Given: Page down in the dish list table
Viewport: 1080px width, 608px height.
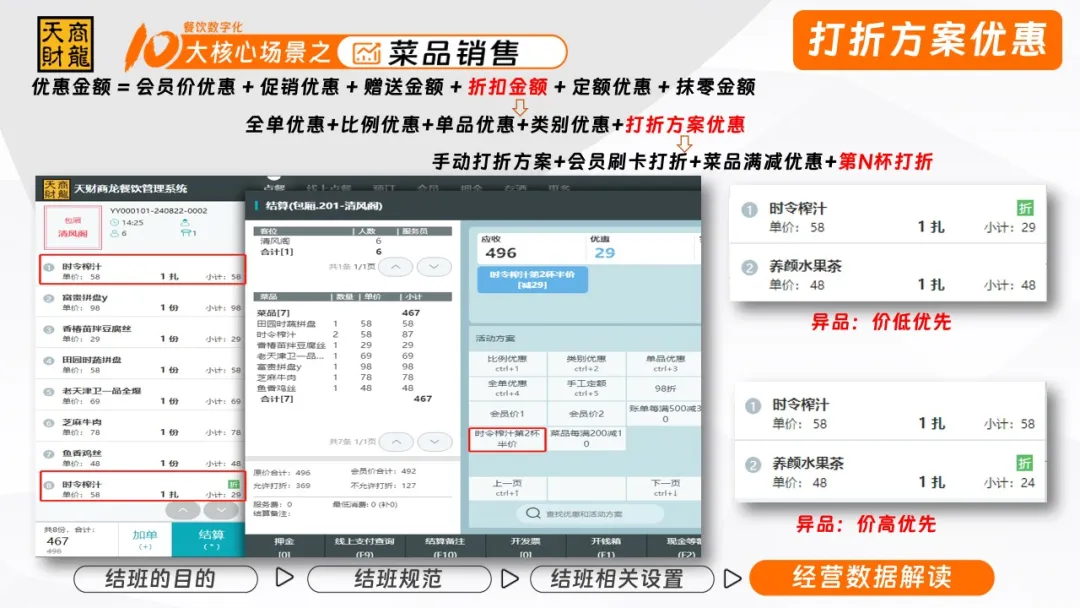Looking at the screenshot, I should (x=435, y=441).
